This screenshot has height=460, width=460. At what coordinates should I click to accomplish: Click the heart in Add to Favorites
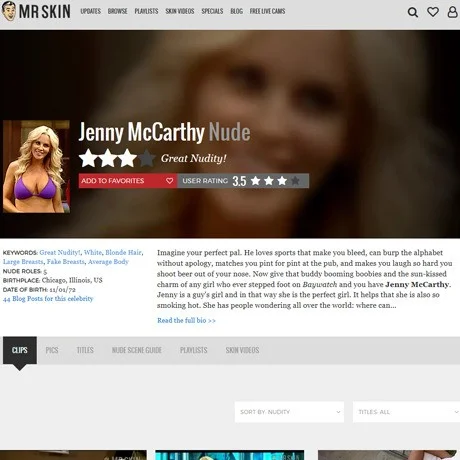click(169, 181)
